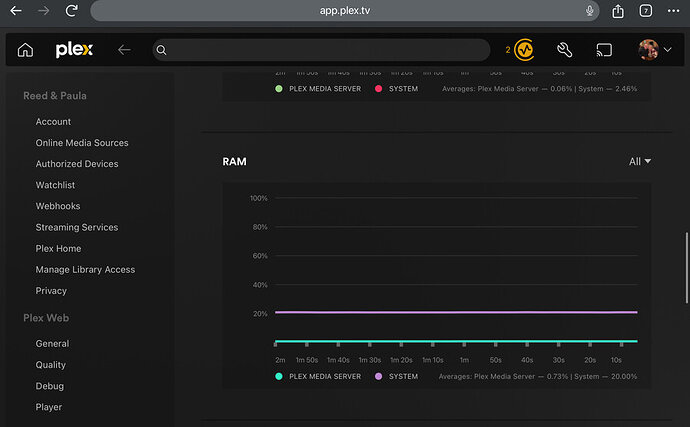Toggle the CPU System legend series

(396, 88)
